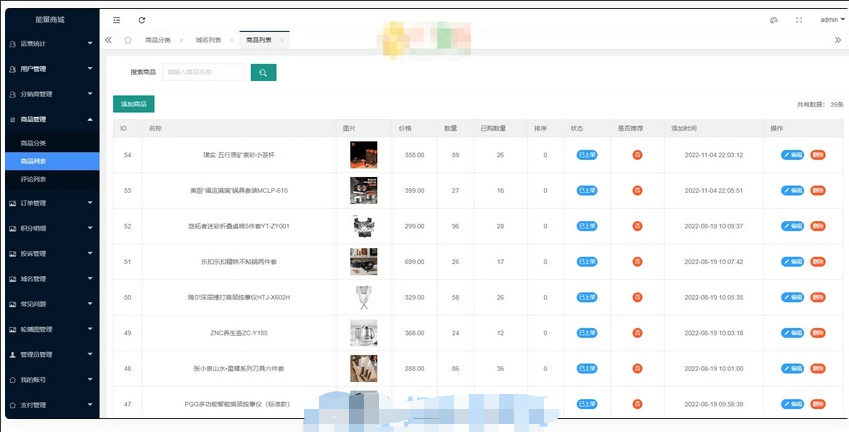This screenshot has height=432, width=849.
Task: Toggle 已上架 status for product ID 52
Action: pyautogui.click(x=587, y=226)
